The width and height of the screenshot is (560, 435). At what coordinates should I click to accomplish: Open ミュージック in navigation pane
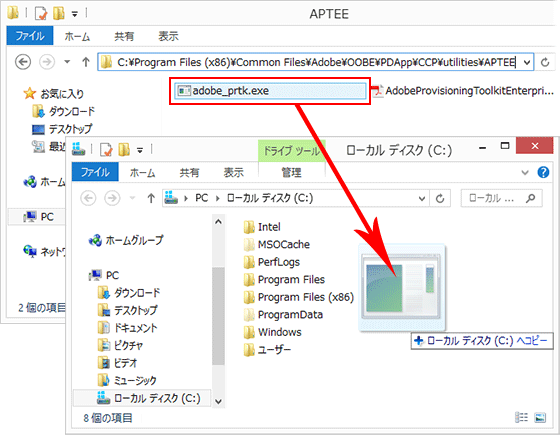pos(127,380)
